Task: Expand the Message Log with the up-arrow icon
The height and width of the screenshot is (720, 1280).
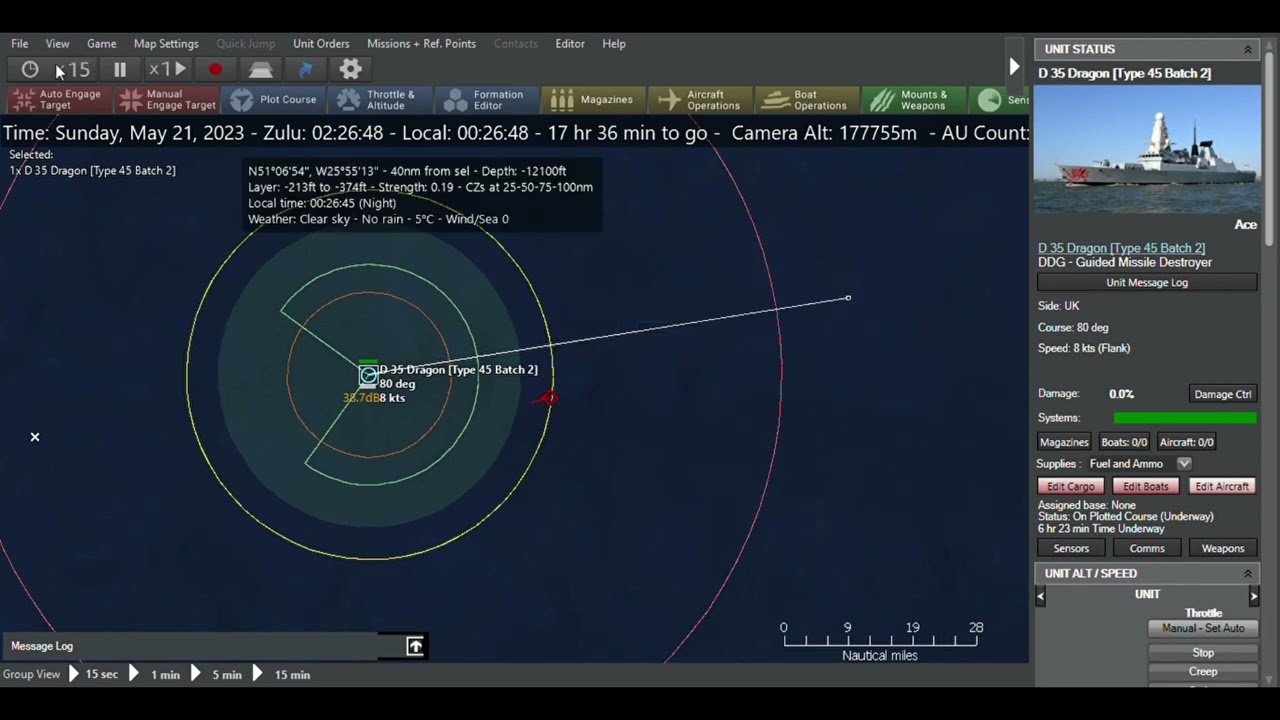Action: [x=415, y=646]
